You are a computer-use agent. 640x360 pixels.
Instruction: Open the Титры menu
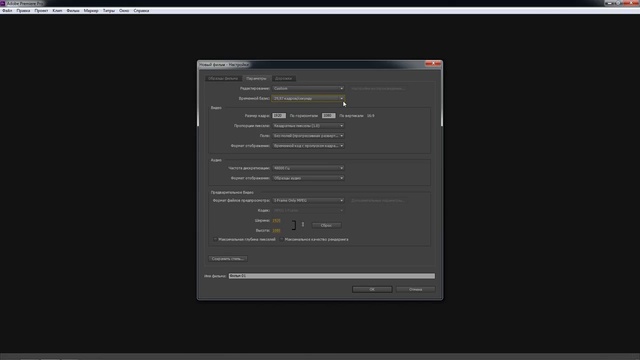click(x=109, y=11)
